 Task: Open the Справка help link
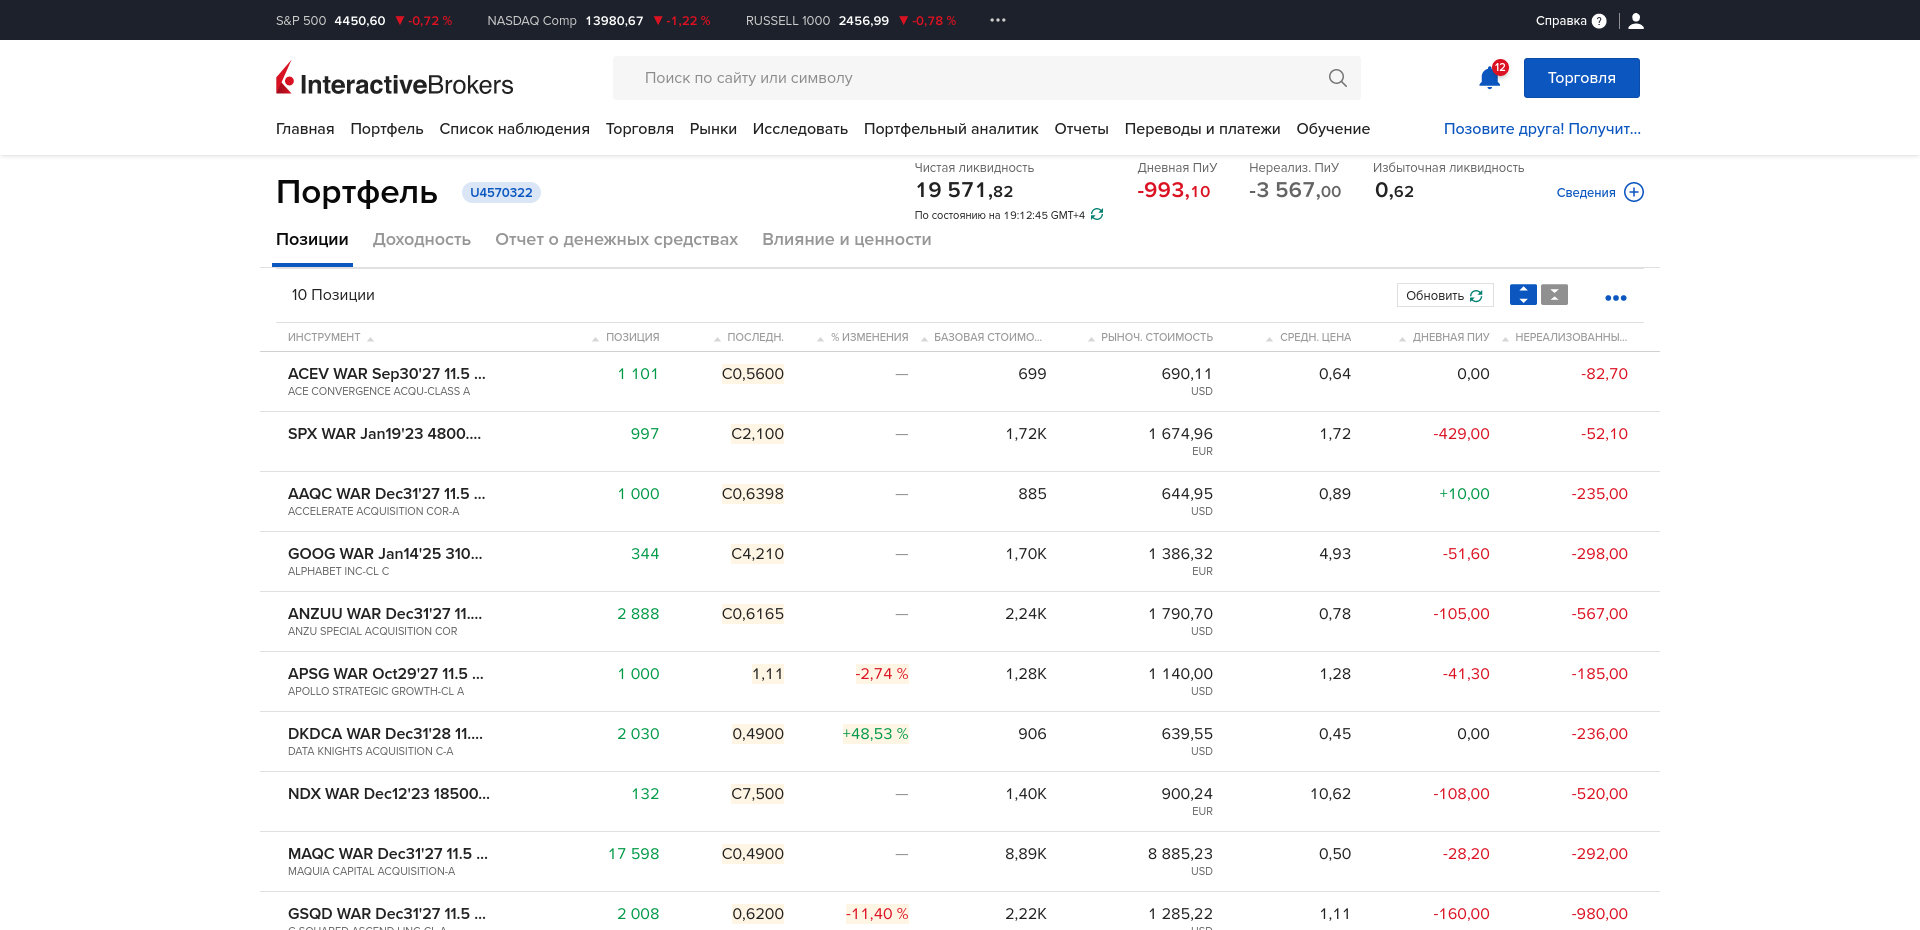tap(1561, 21)
